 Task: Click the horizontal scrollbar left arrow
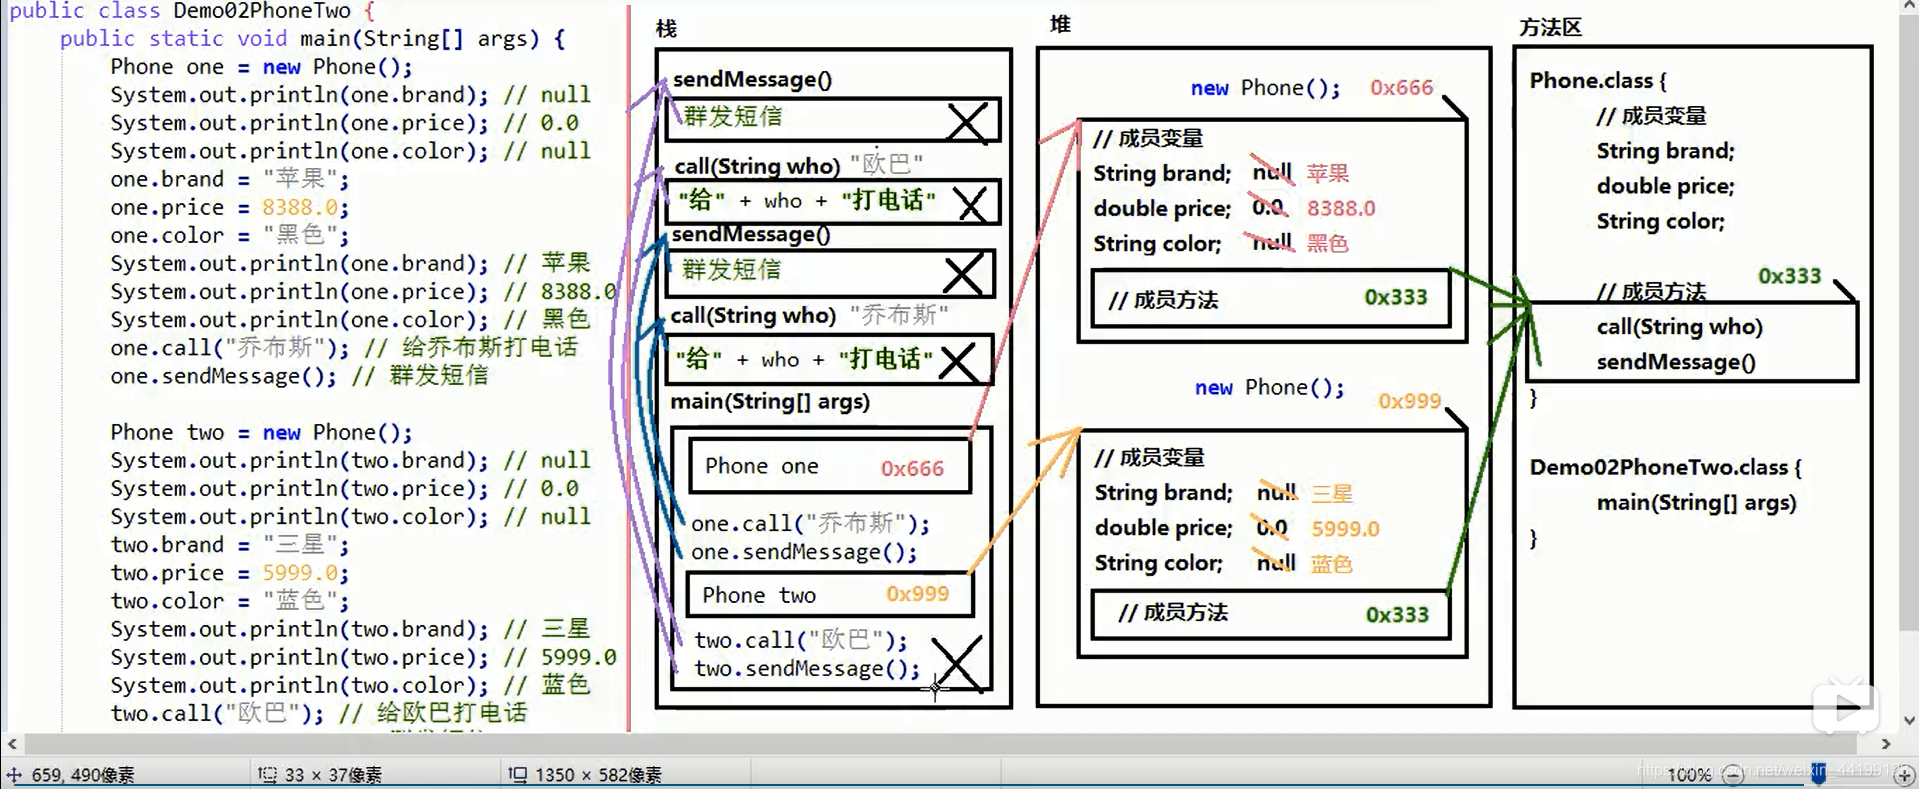pos(12,744)
